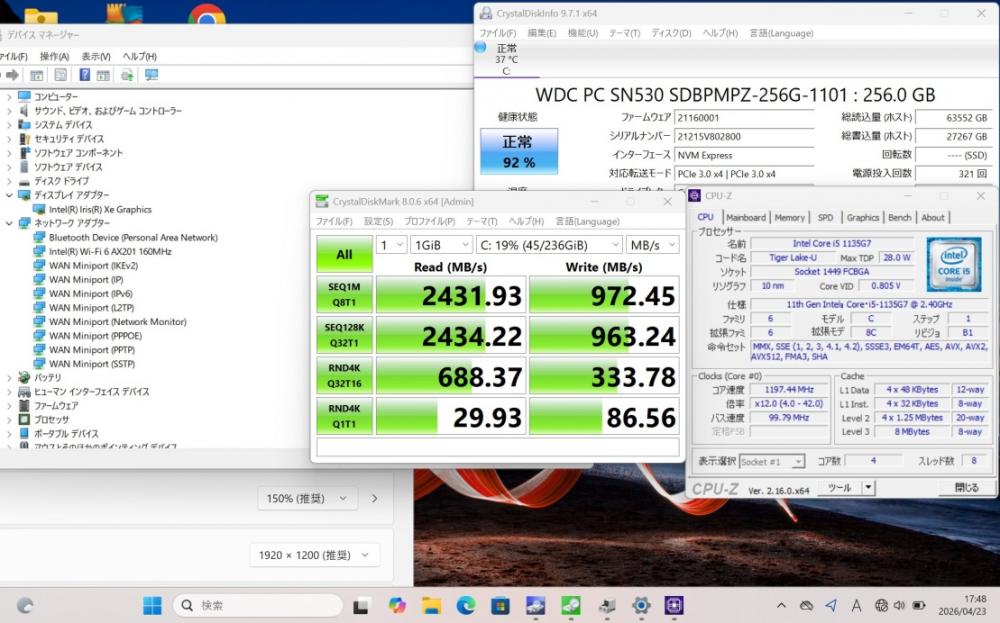Click the blue Help icon in Device Manager toolbar
Image resolution: width=1000 pixels, height=623 pixels.
[x=84, y=75]
